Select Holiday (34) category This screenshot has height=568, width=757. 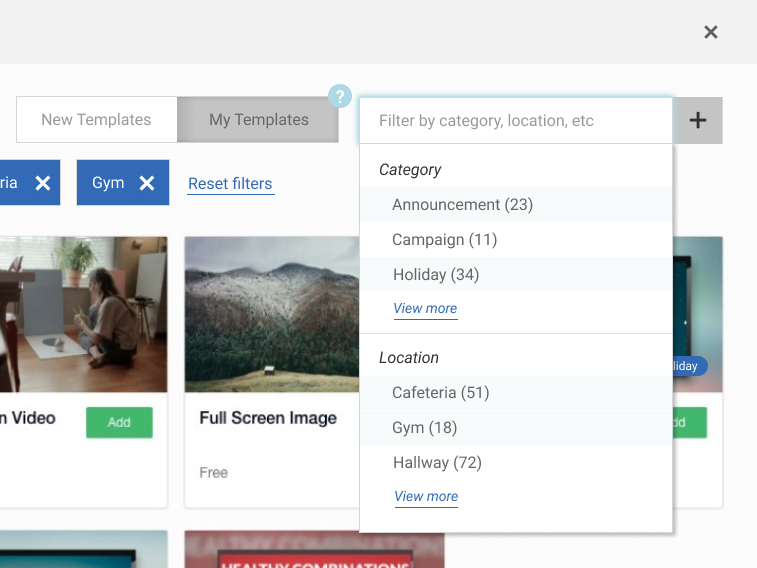coord(516,275)
